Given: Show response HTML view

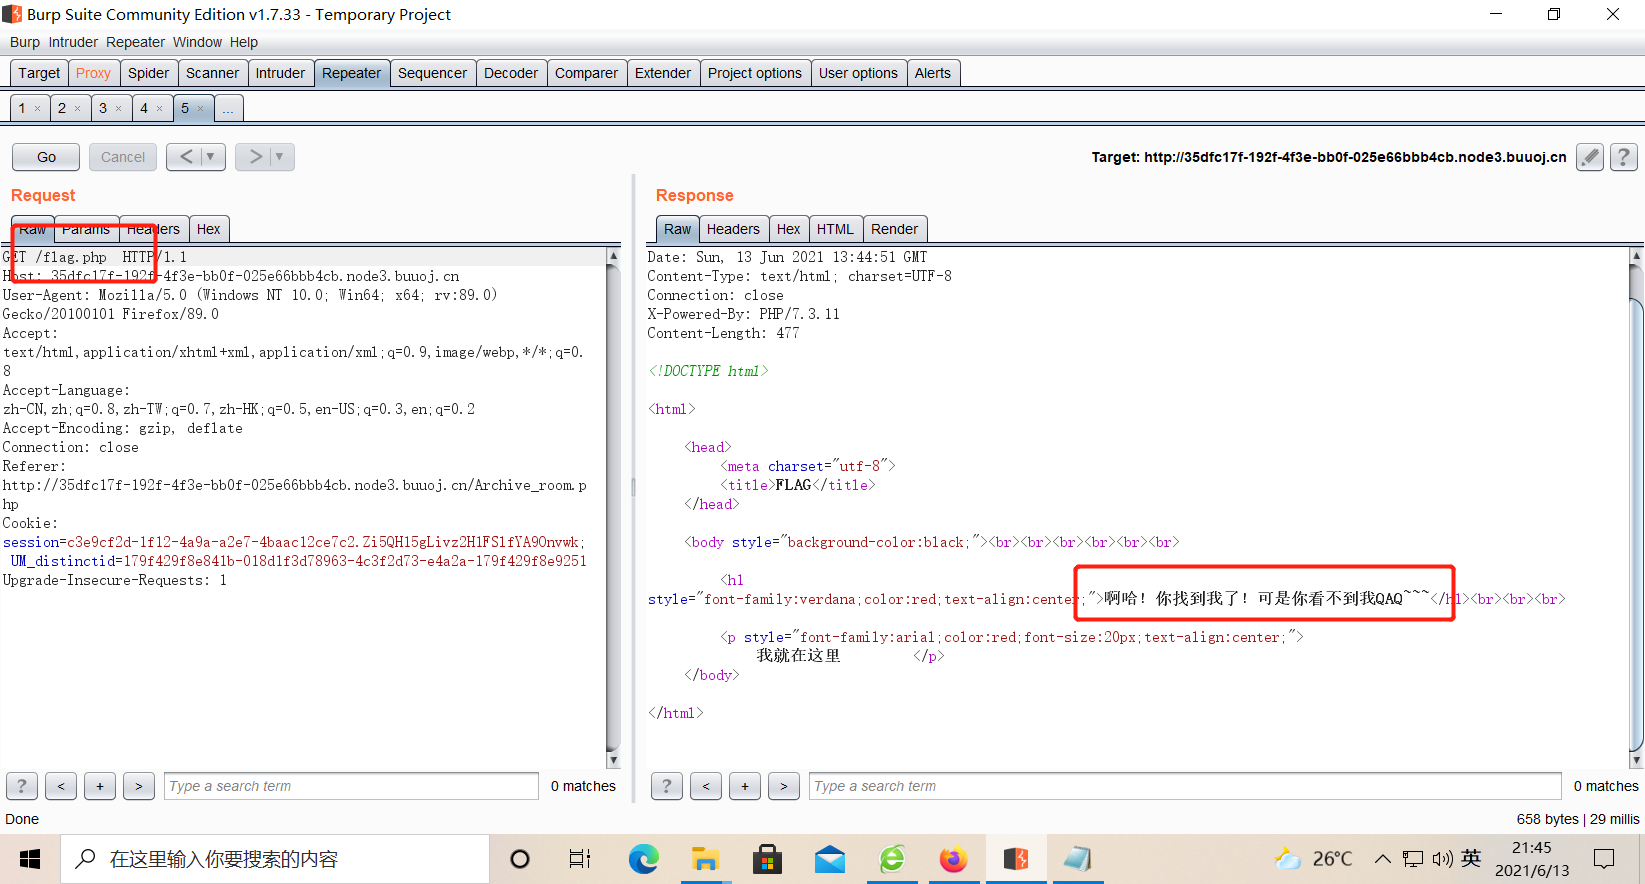Looking at the screenshot, I should (x=835, y=229).
